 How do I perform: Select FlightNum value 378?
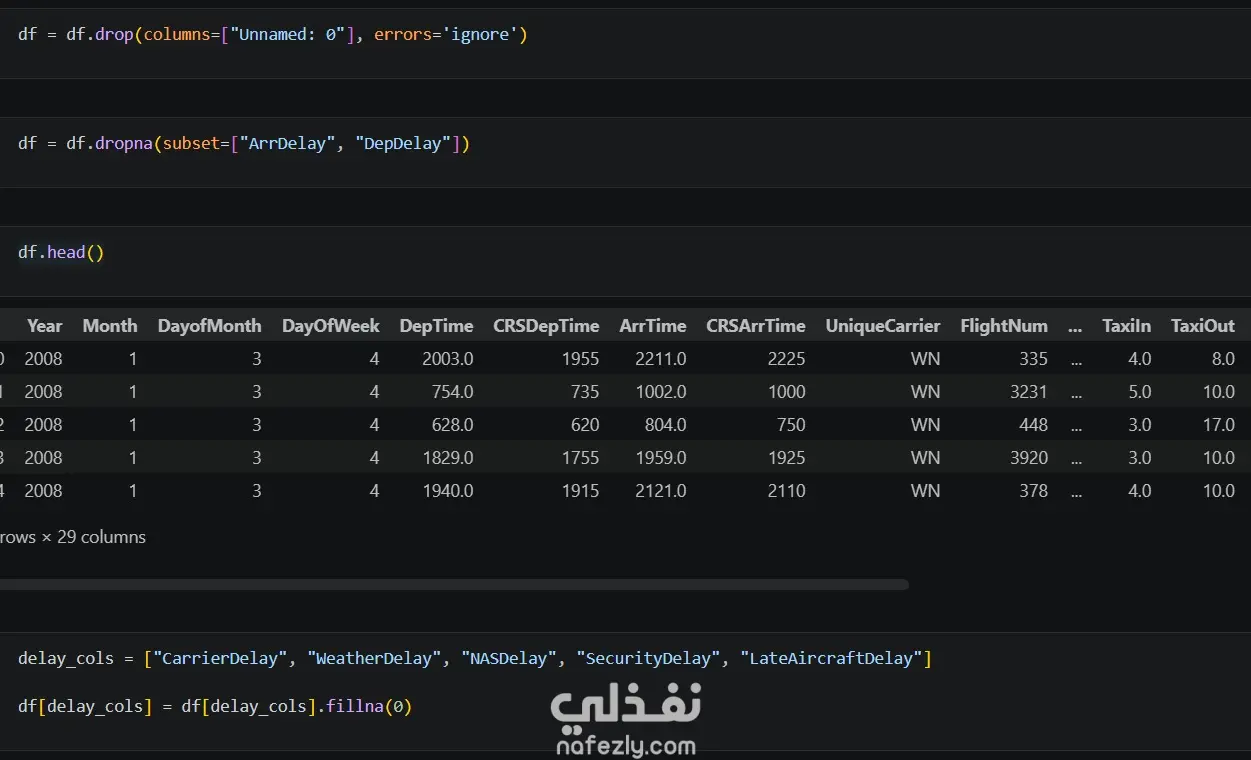pos(1034,491)
